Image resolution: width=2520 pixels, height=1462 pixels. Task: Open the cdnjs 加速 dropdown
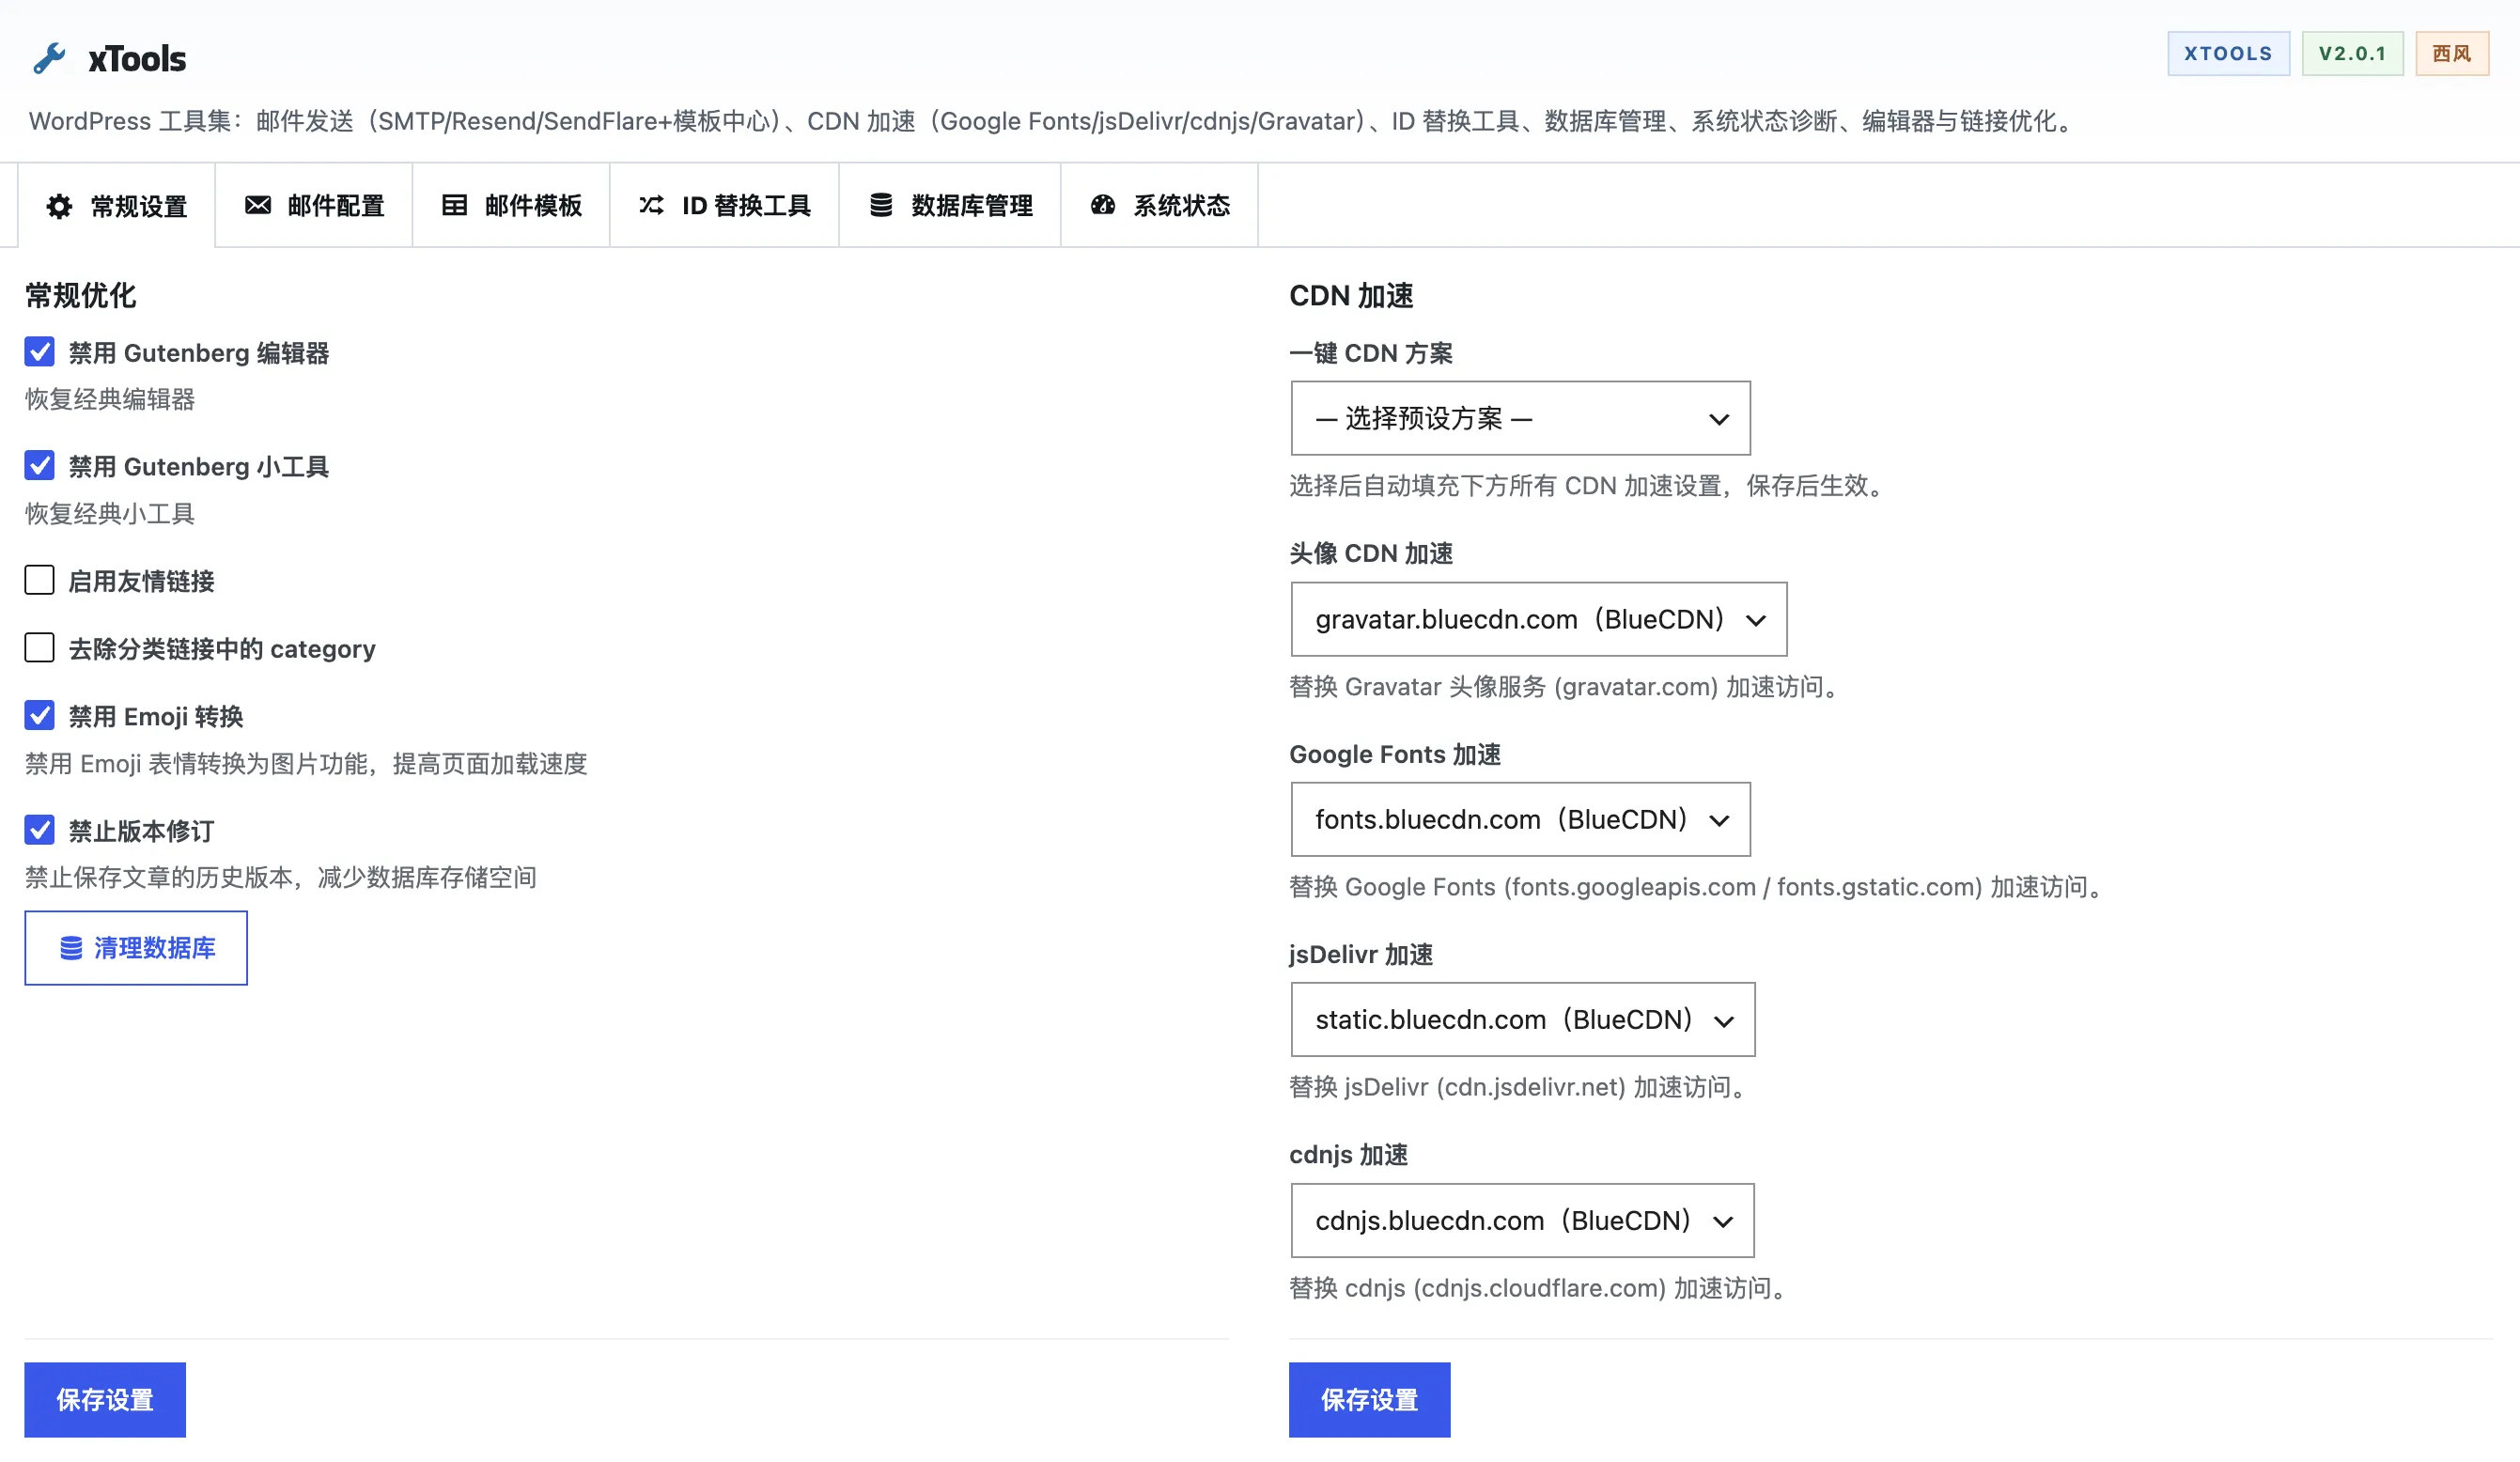point(1521,1220)
